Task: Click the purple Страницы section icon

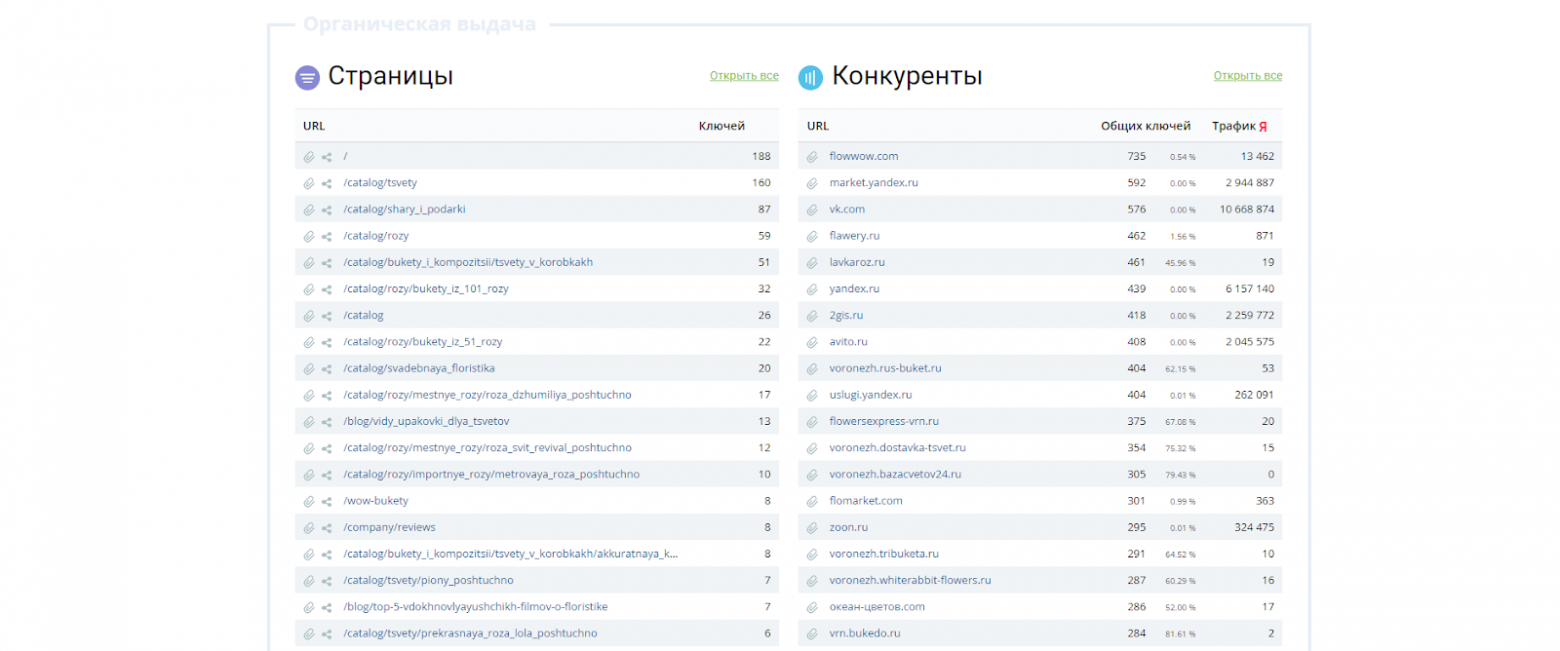Action: [307, 77]
